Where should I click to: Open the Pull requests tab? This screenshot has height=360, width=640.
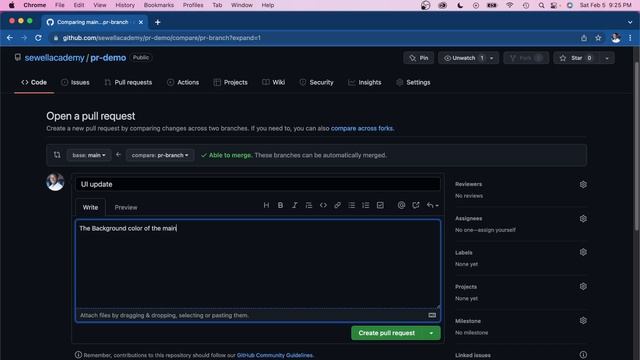point(128,82)
